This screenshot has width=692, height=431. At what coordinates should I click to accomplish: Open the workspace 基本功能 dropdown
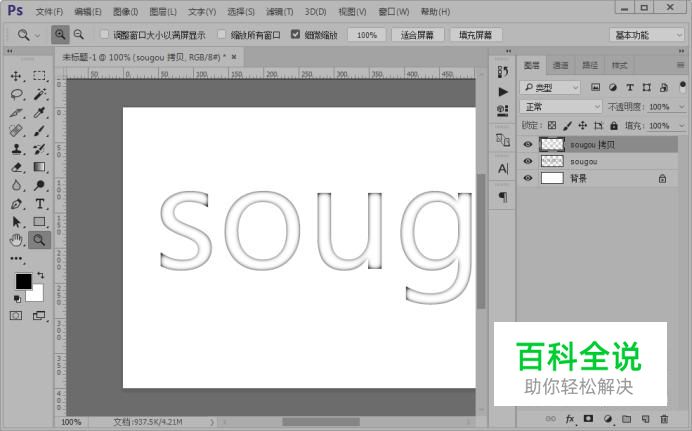(647, 35)
